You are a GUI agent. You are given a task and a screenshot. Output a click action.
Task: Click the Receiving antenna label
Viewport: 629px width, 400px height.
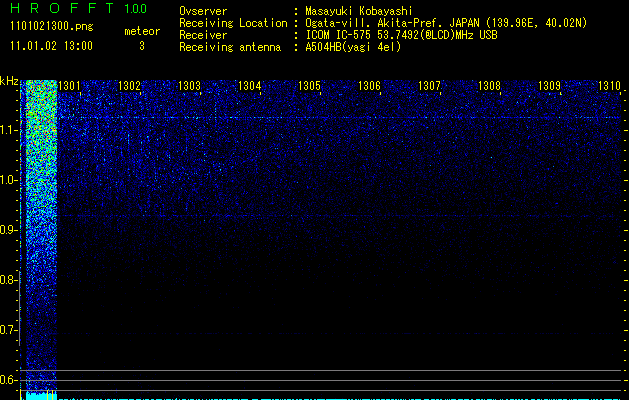[230, 47]
